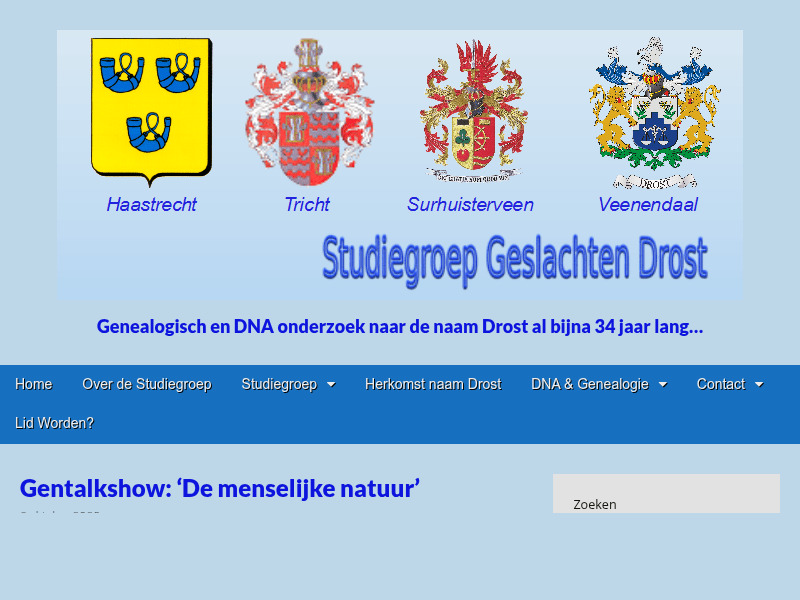This screenshot has height=600, width=800.
Task: Click Over de Studiegroep menu item
Action: (147, 384)
